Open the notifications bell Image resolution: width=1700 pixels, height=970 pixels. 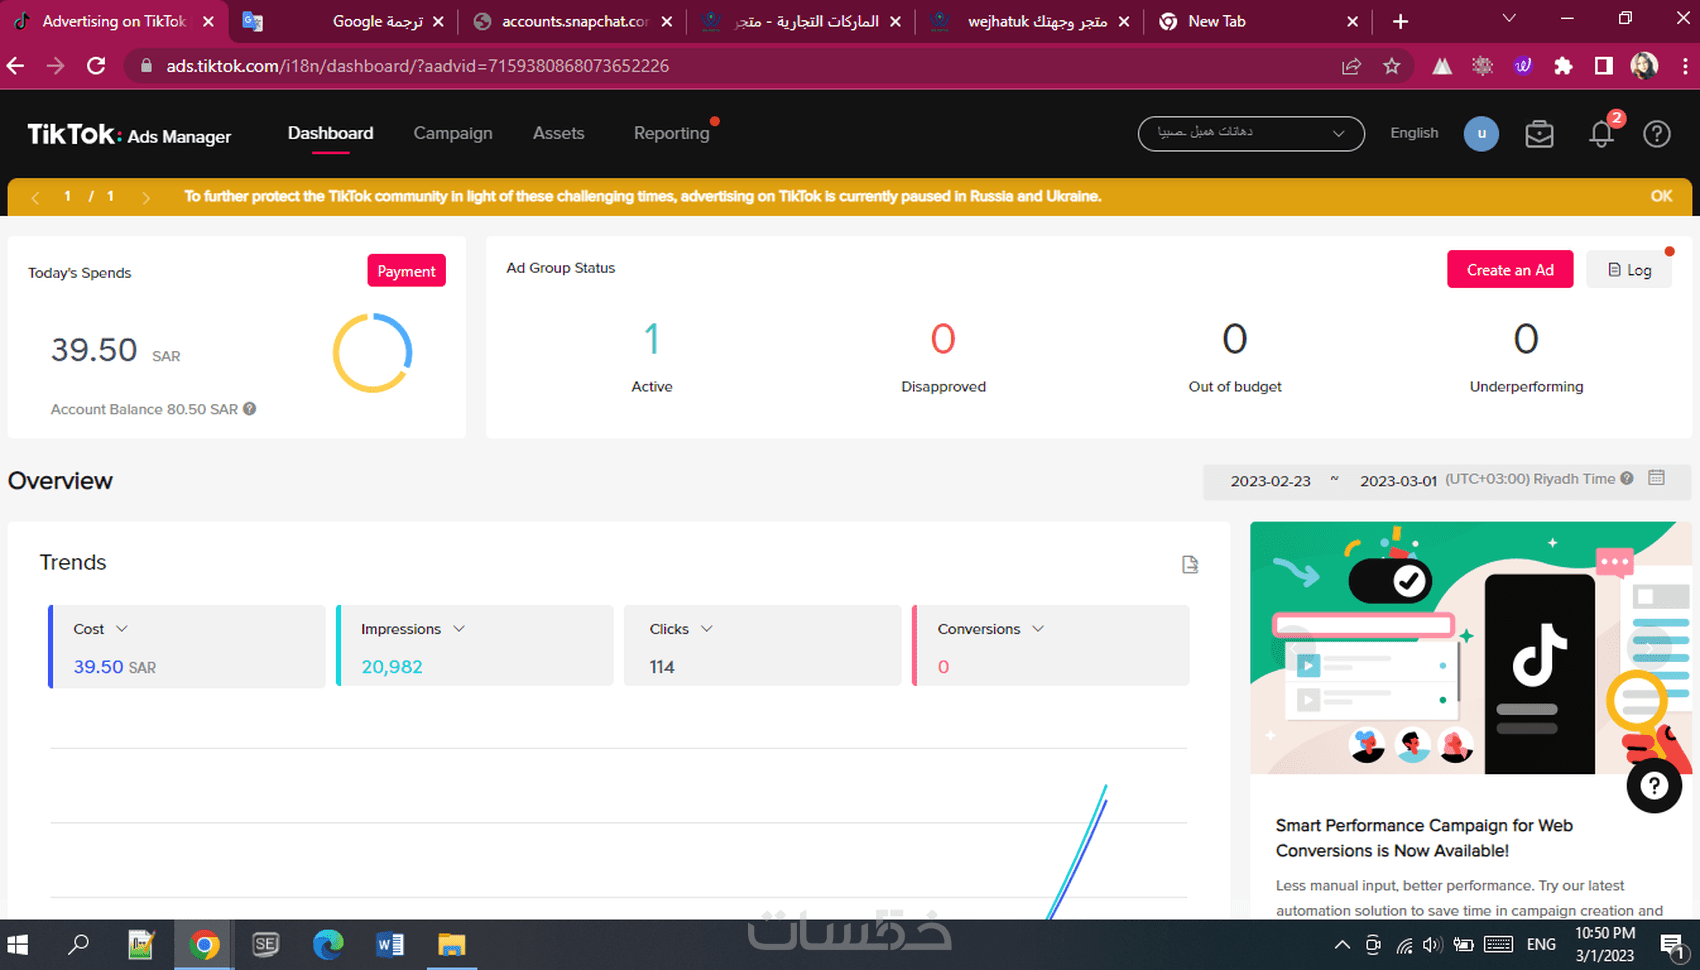pyautogui.click(x=1602, y=133)
